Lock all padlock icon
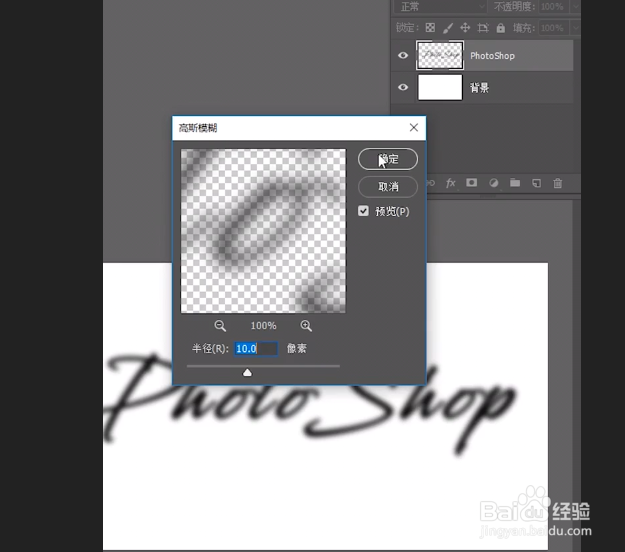The image size is (625, 552). point(501,28)
